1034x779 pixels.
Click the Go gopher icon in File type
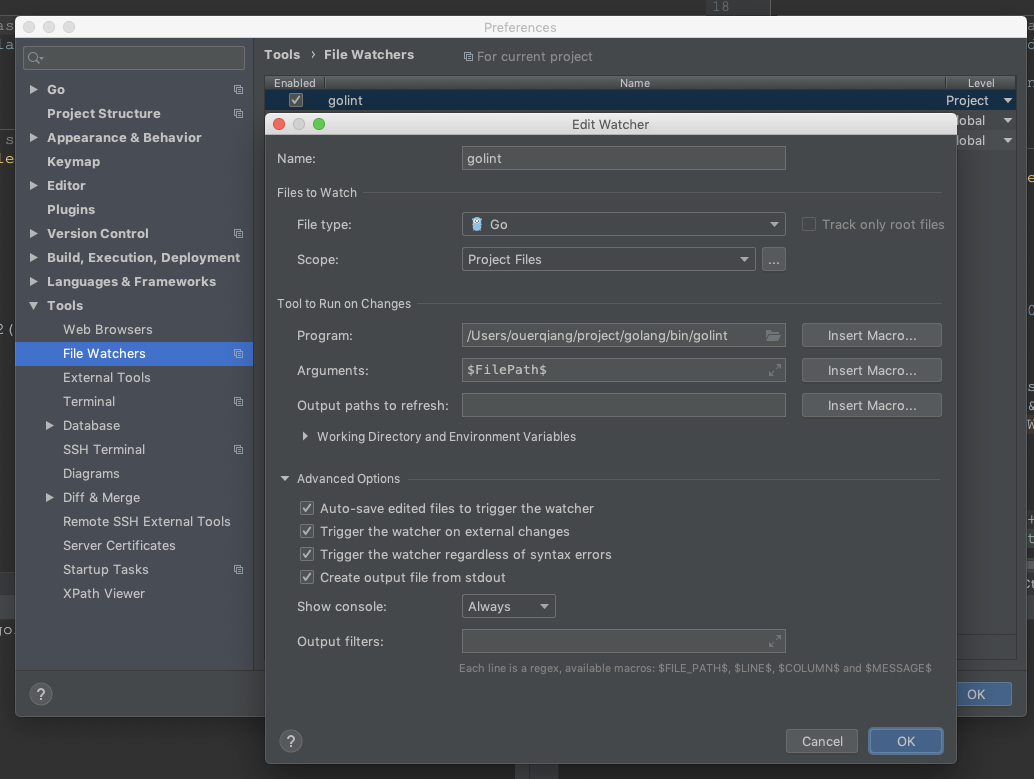click(x=477, y=224)
